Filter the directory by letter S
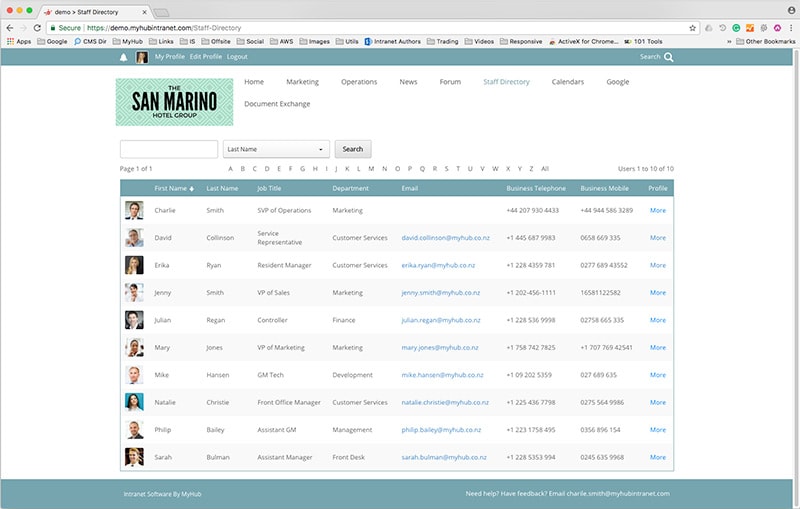Image resolution: width=800 pixels, height=509 pixels. [445, 169]
